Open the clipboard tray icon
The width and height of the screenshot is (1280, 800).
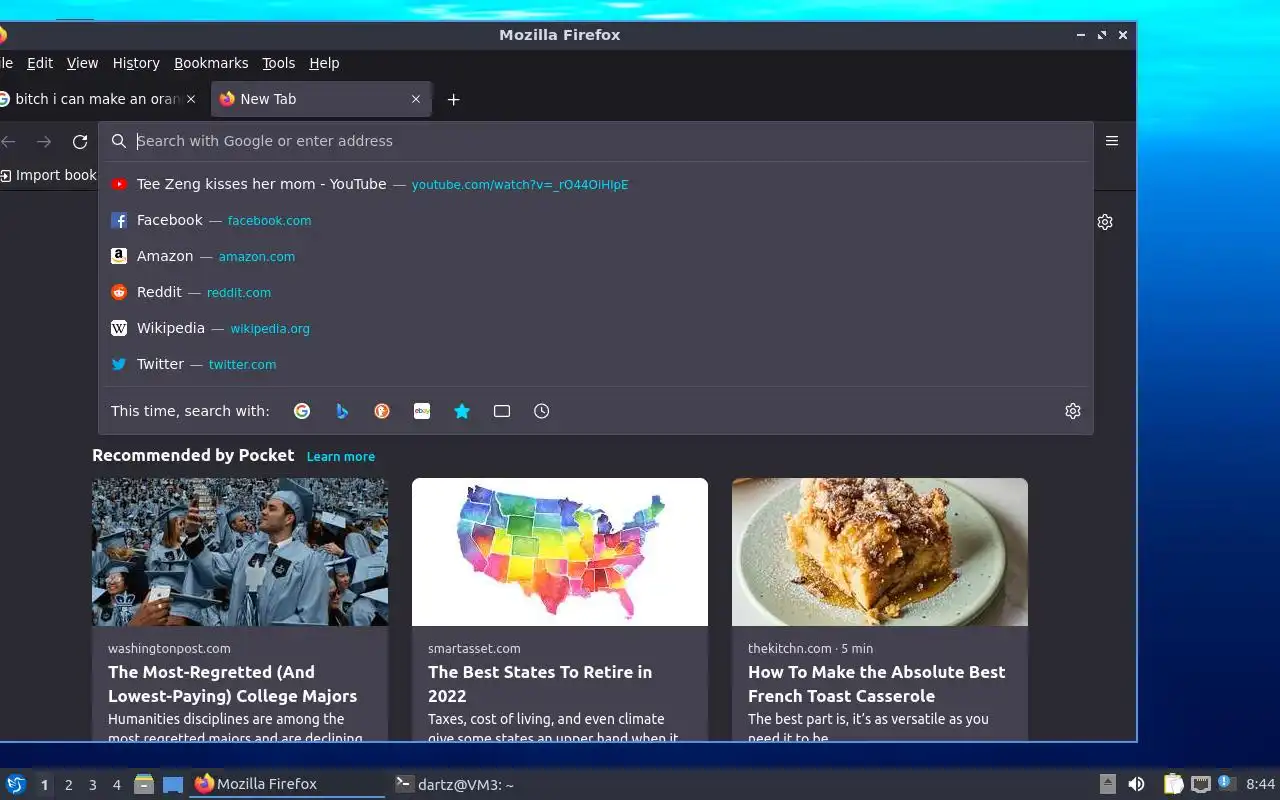(1173, 784)
